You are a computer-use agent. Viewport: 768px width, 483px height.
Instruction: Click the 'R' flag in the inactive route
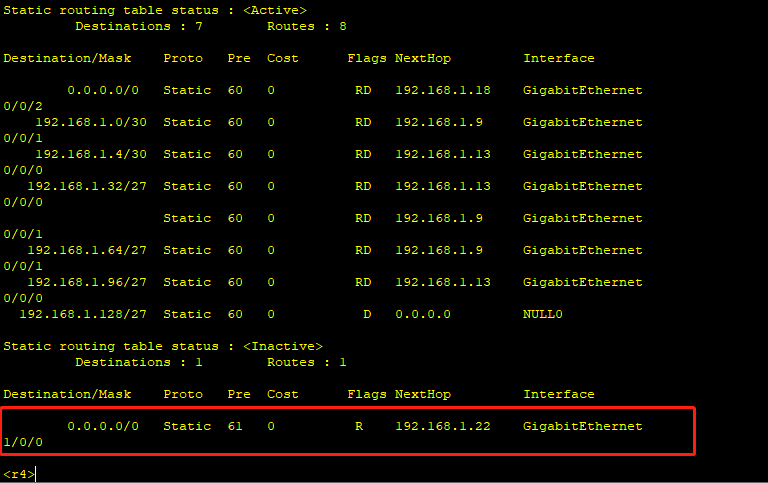tap(359, 427)
